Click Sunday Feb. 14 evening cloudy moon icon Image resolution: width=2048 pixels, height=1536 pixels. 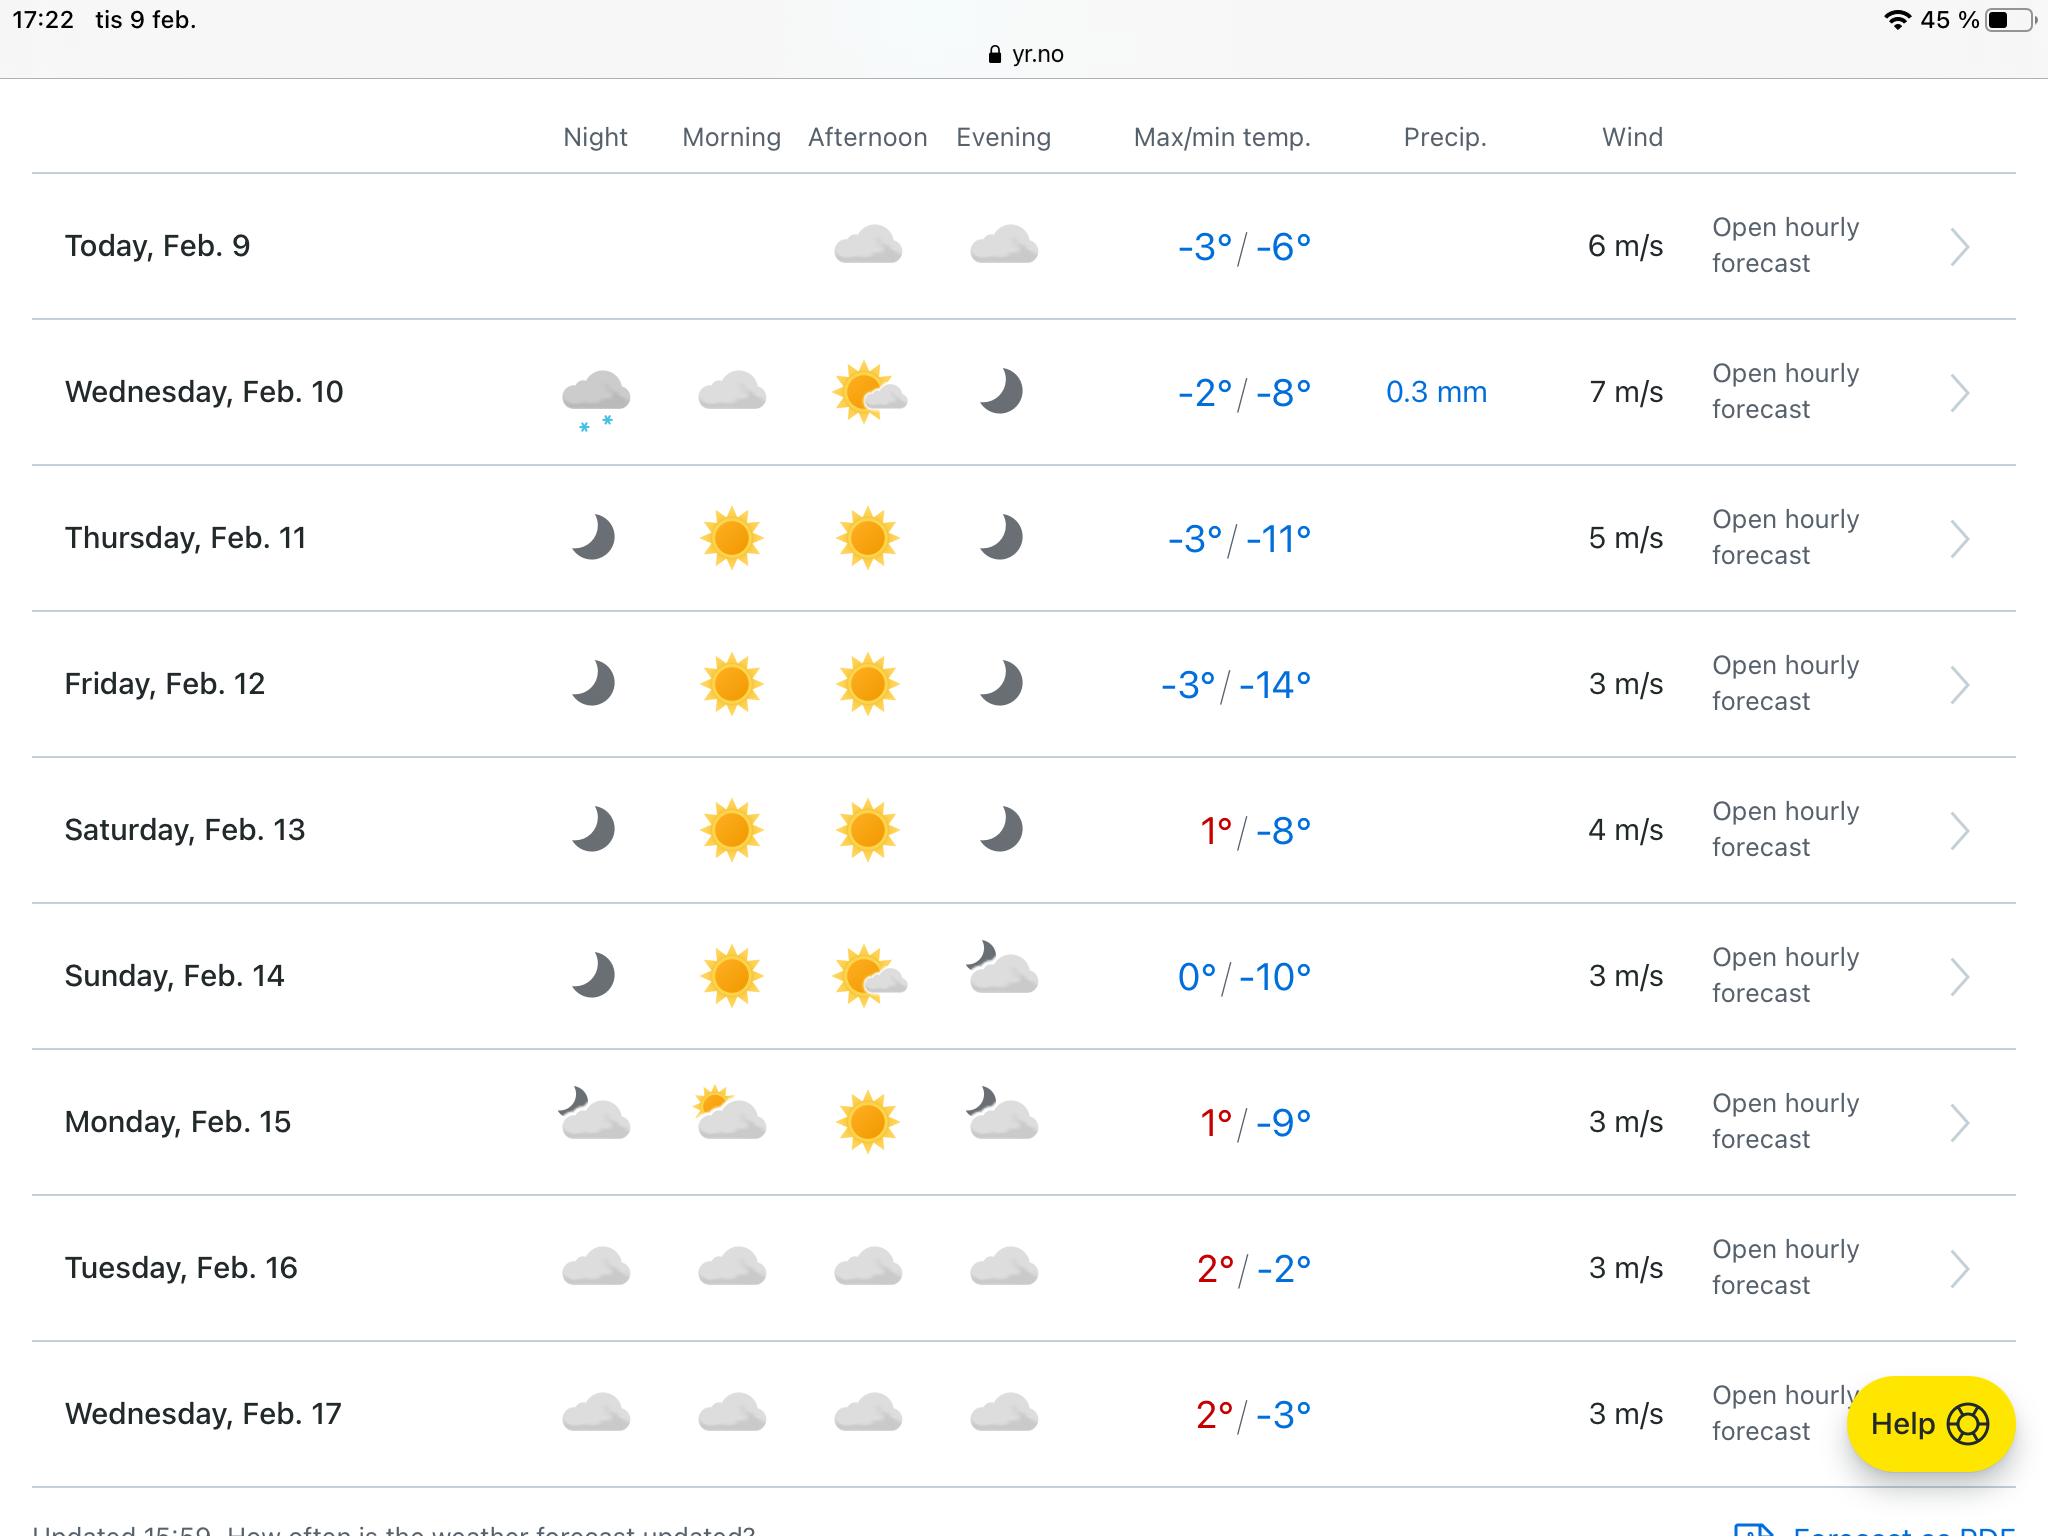pos(1003,970)
